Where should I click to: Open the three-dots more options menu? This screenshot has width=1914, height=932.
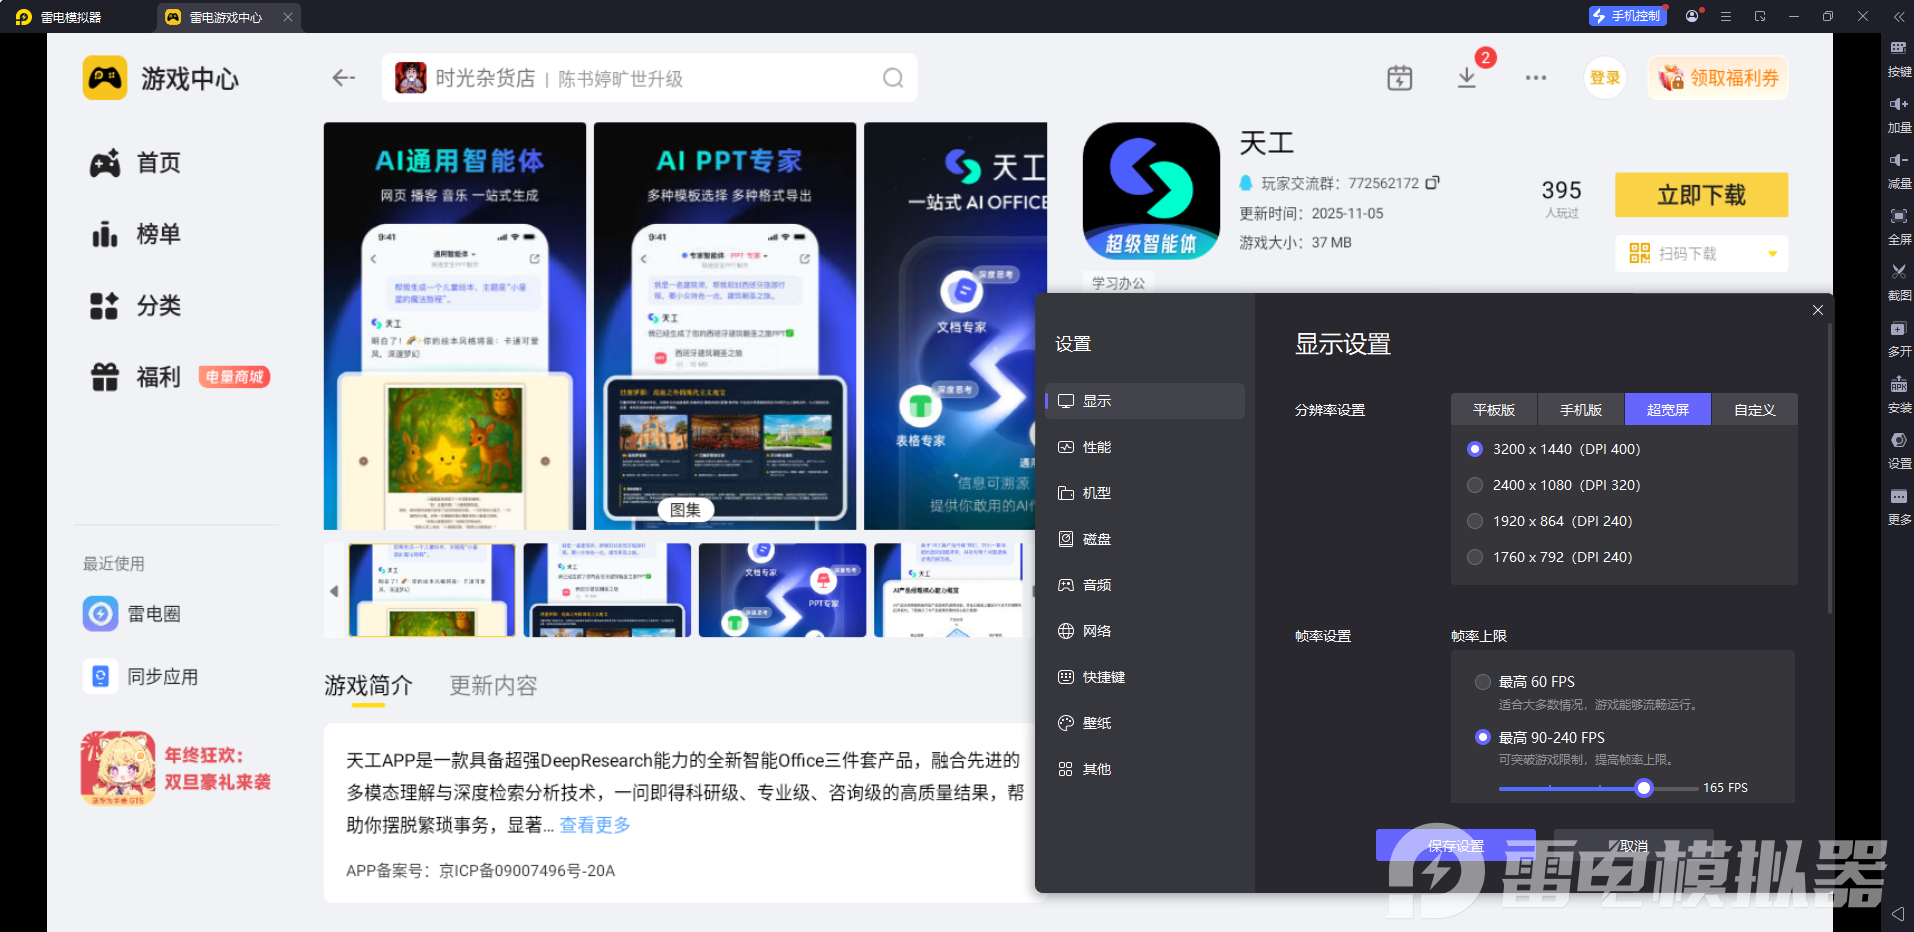pyautogui.click(x=1536, y=78)
